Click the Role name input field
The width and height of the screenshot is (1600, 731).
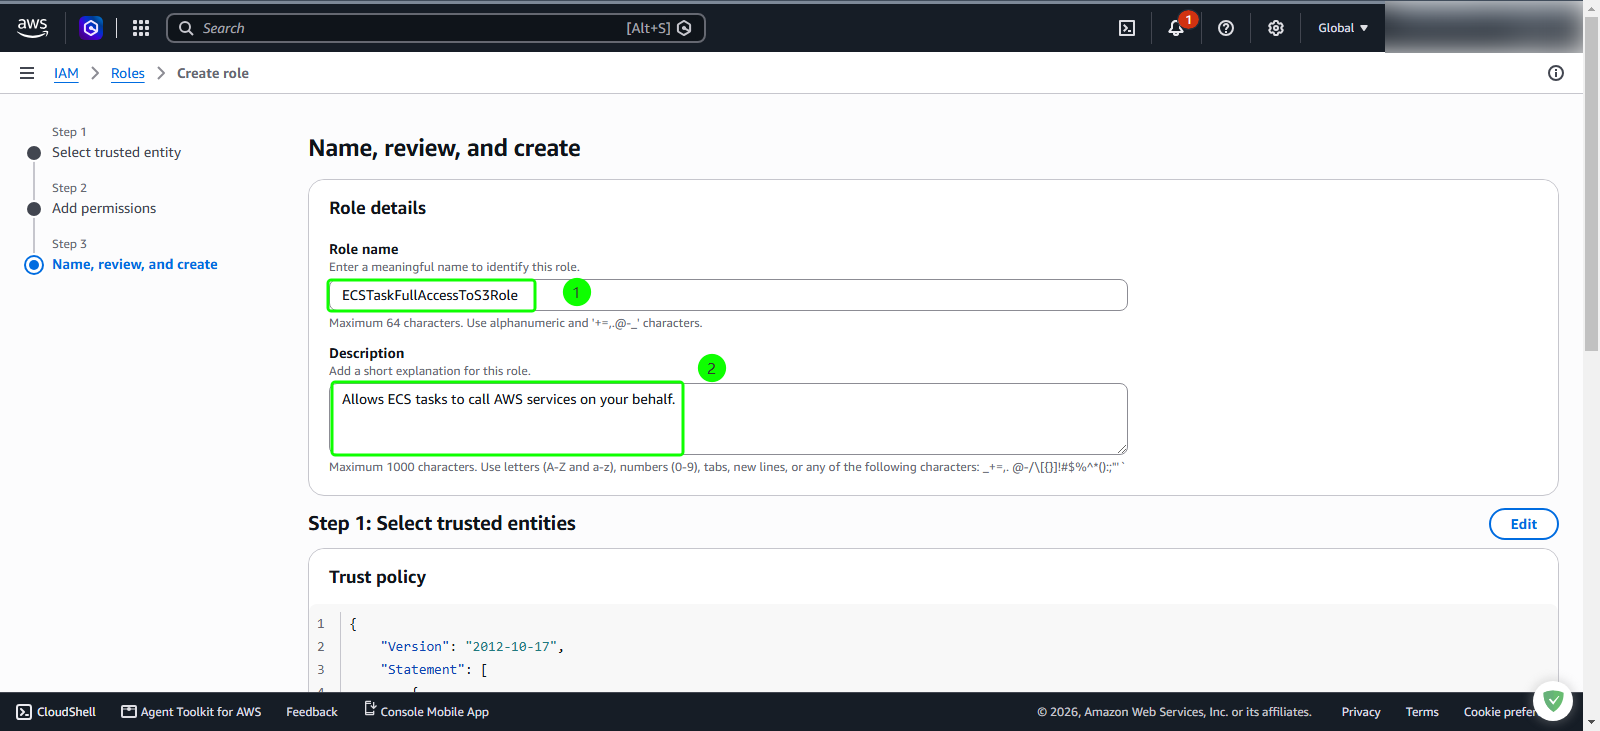(728, 295)
